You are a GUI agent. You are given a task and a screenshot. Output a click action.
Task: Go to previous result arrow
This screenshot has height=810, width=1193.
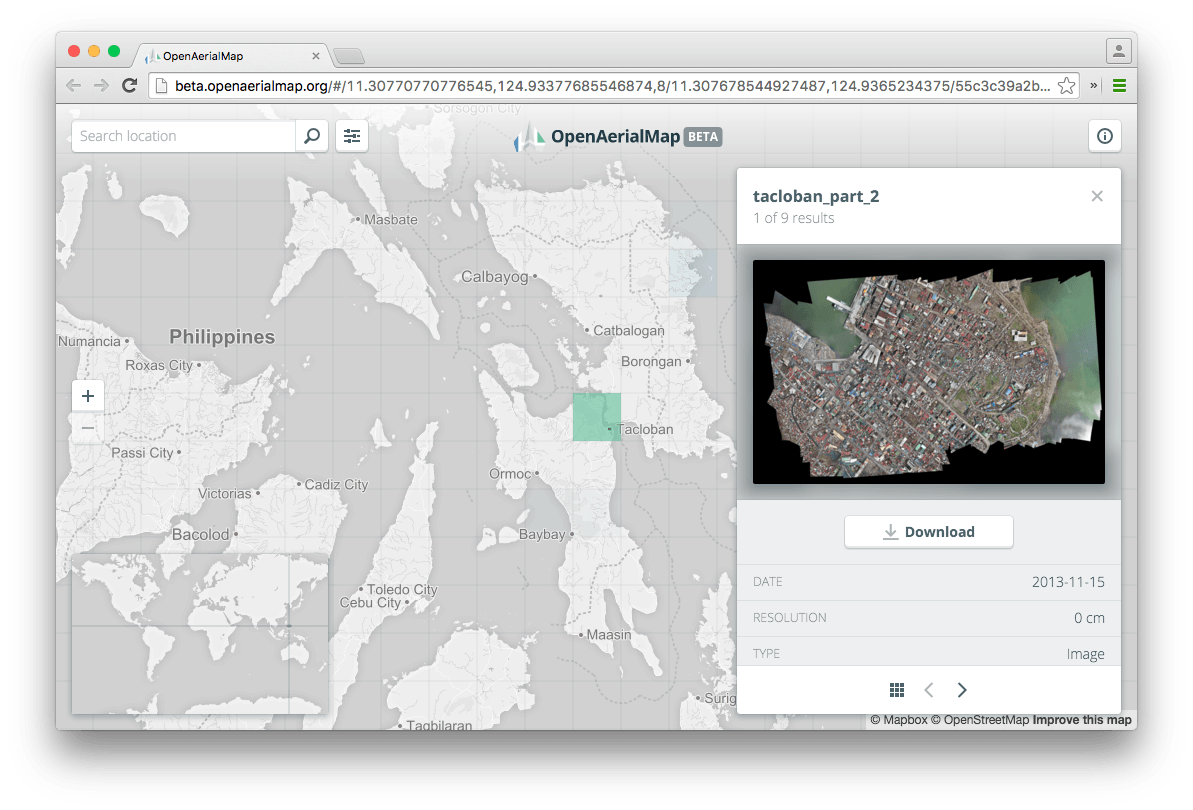click(x=929, y=690)
